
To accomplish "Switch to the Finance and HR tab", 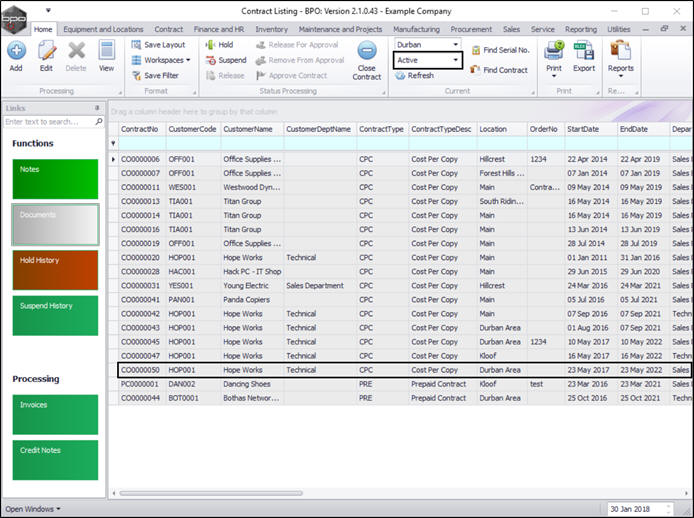I will (x=219, y=30).
